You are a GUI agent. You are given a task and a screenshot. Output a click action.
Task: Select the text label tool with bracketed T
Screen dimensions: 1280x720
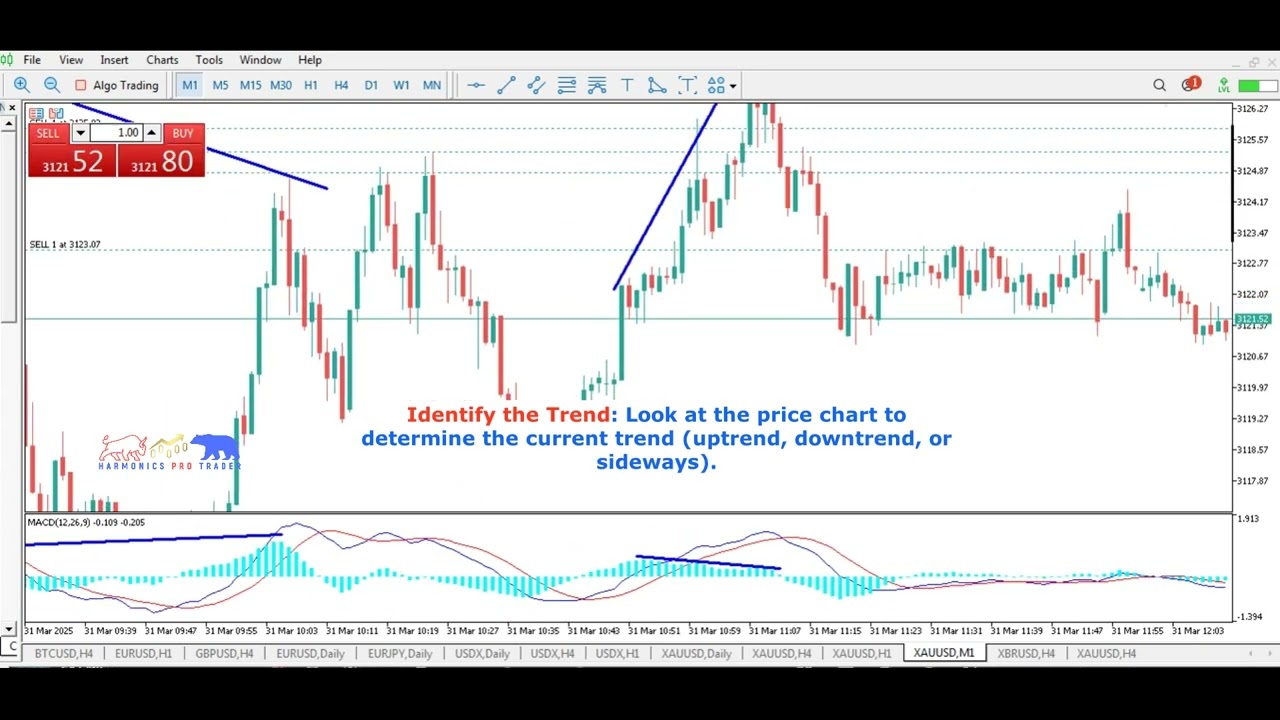pyautogui.click(x=687, y=86)
